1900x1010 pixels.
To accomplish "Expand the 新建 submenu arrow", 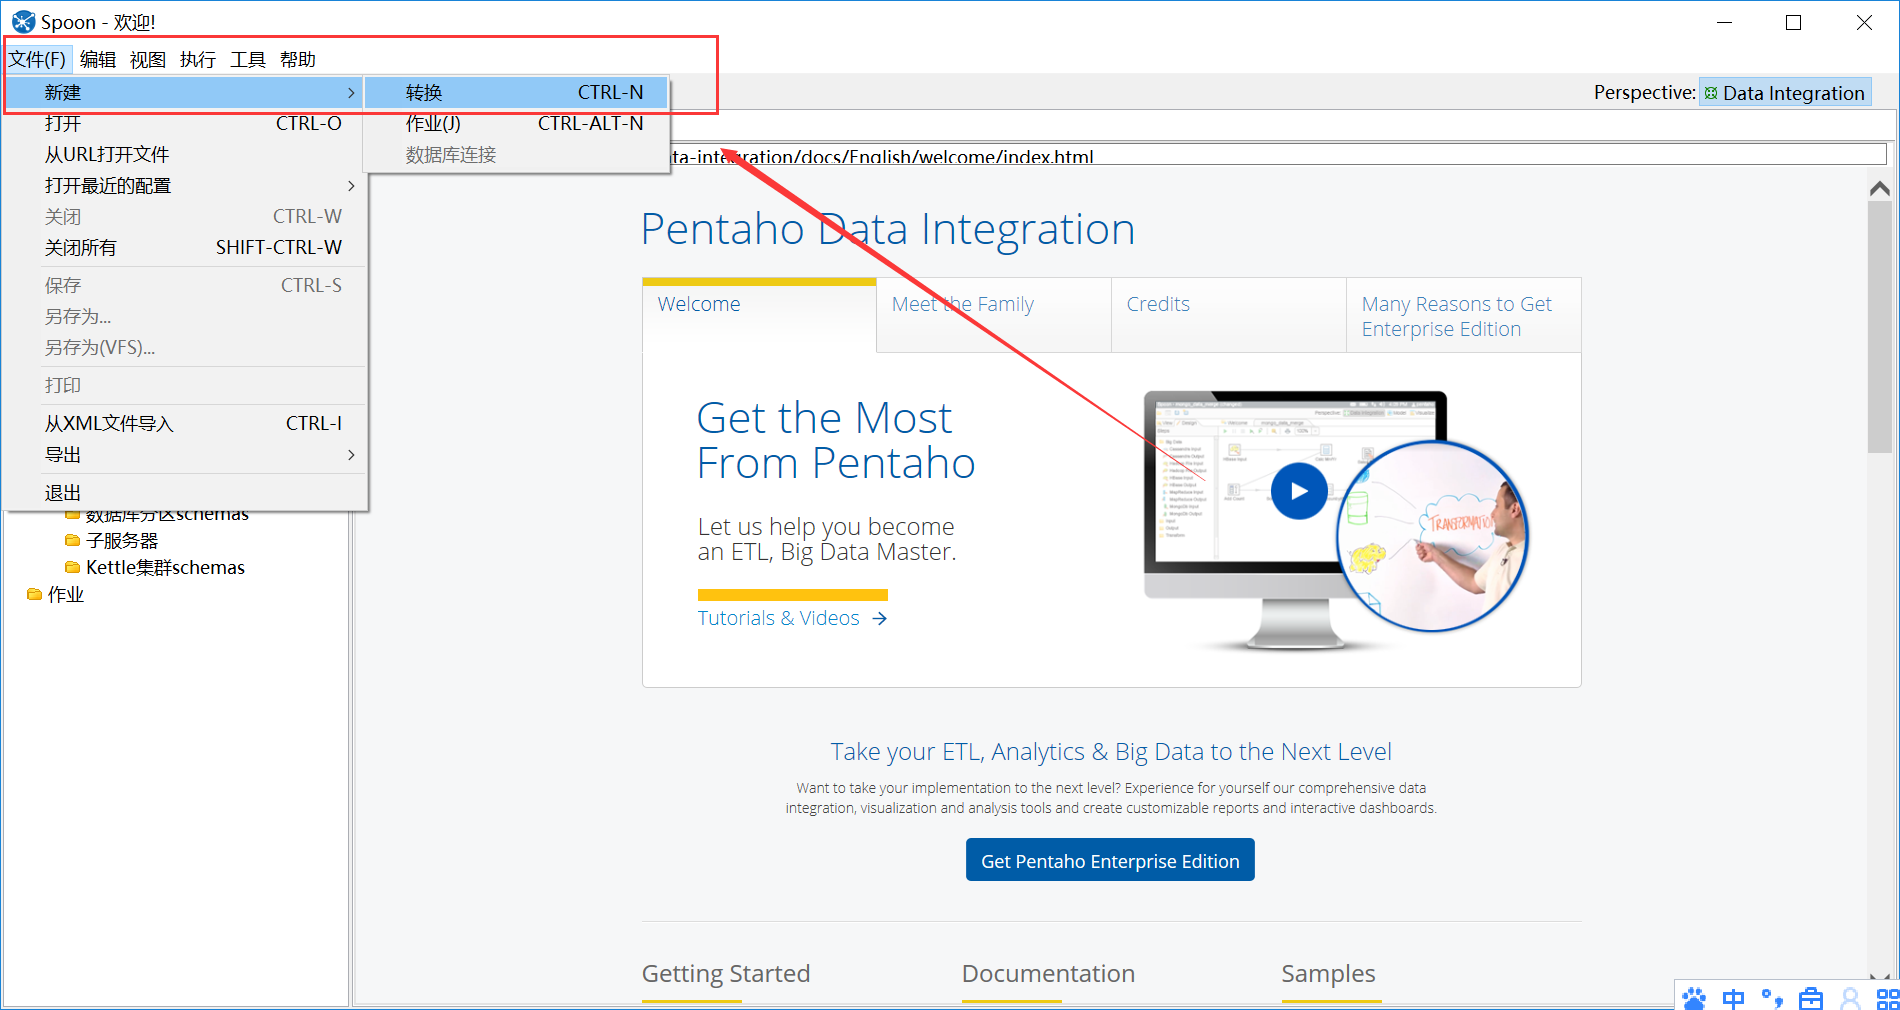I will click(x=351, y=92).
